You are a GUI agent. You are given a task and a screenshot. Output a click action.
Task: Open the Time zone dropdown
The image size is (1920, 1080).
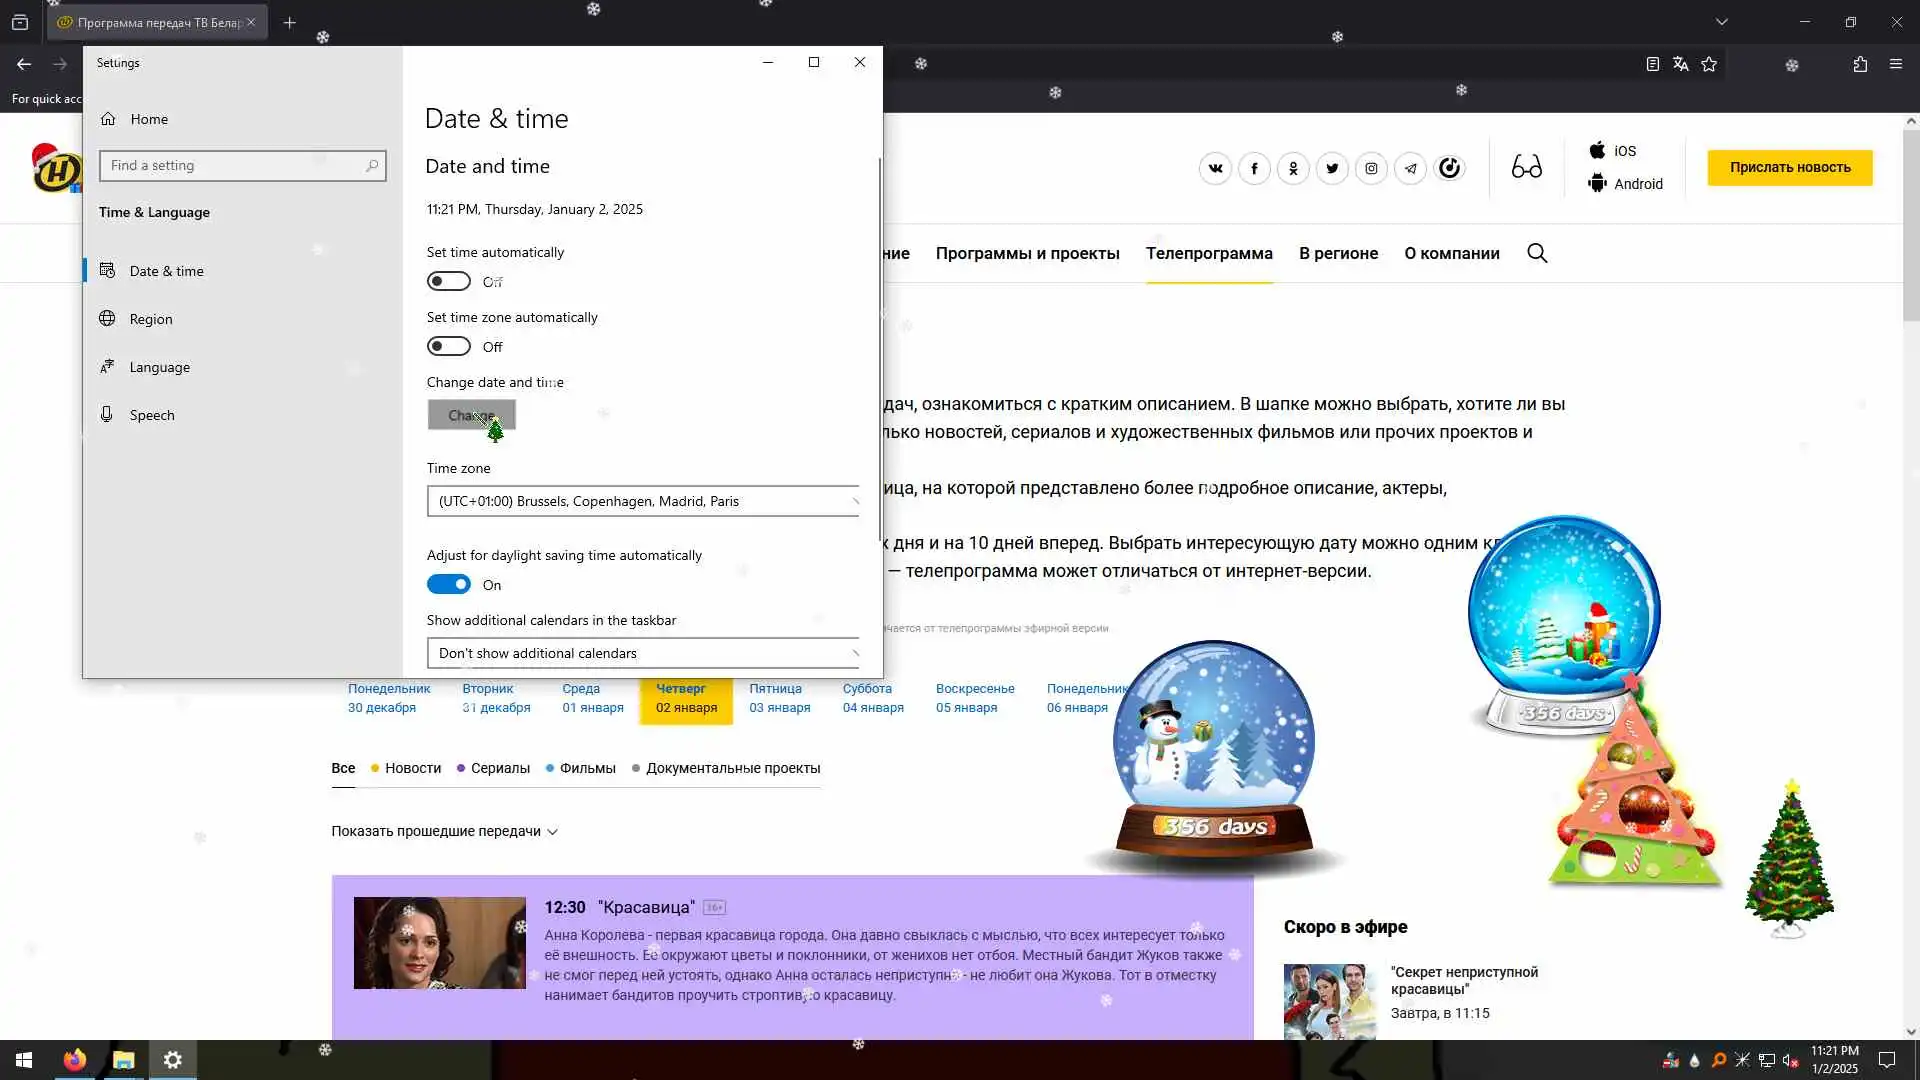pos(642,501)
